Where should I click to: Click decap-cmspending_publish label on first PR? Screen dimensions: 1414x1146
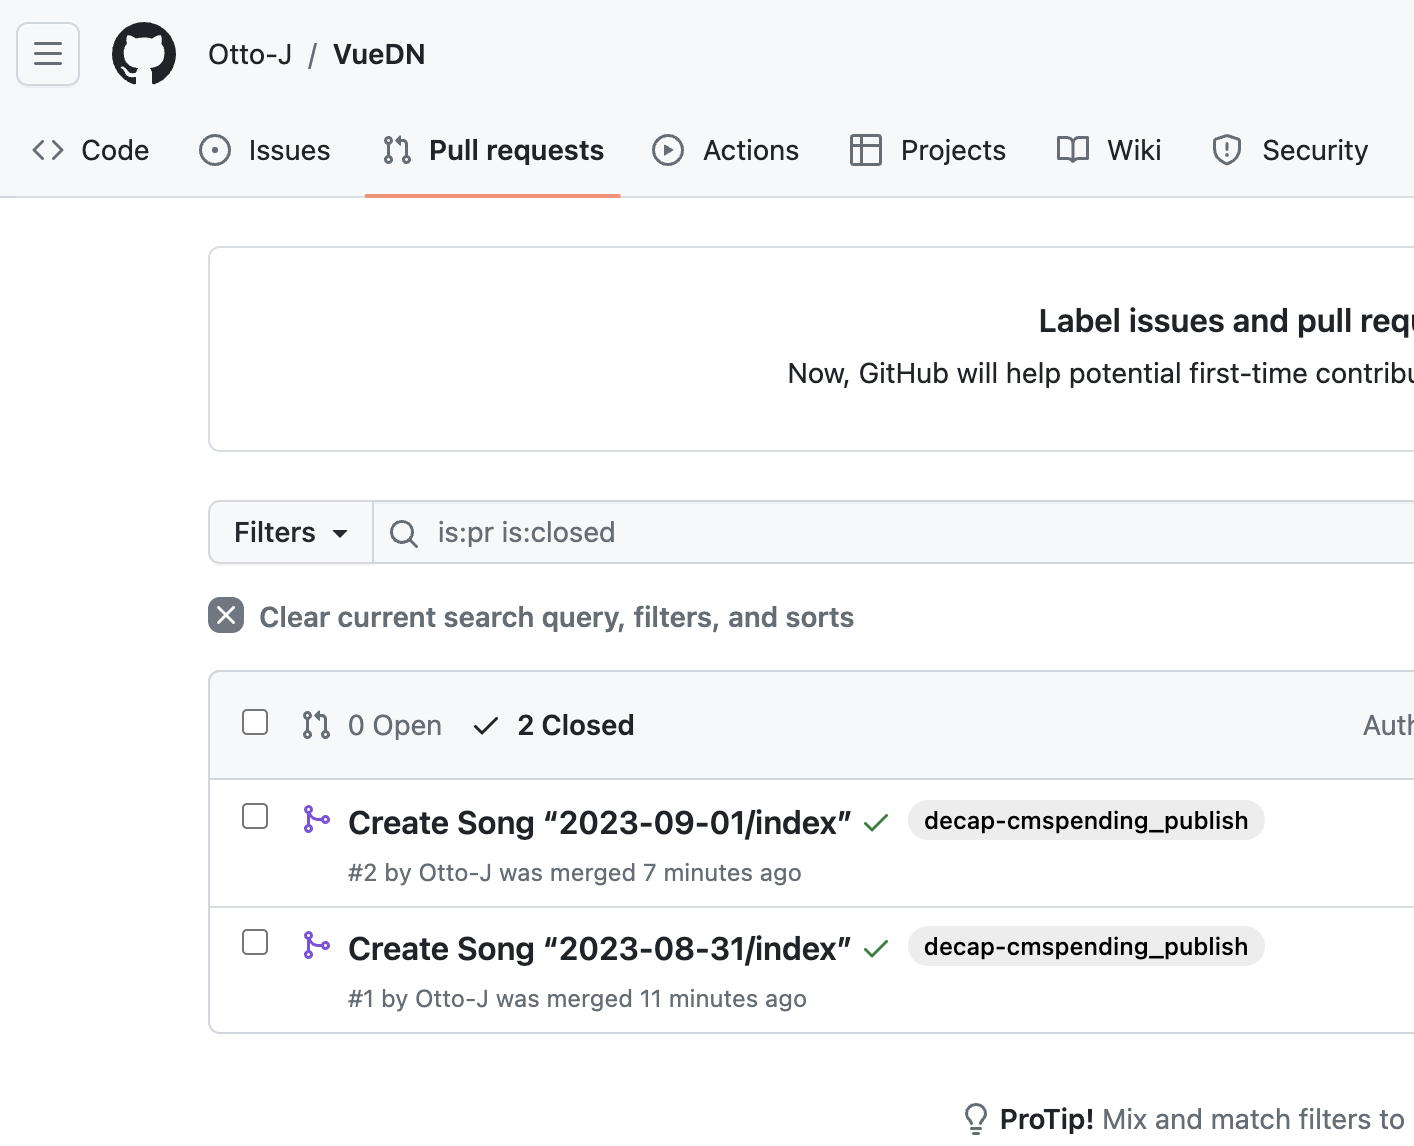coord(1086,821)
